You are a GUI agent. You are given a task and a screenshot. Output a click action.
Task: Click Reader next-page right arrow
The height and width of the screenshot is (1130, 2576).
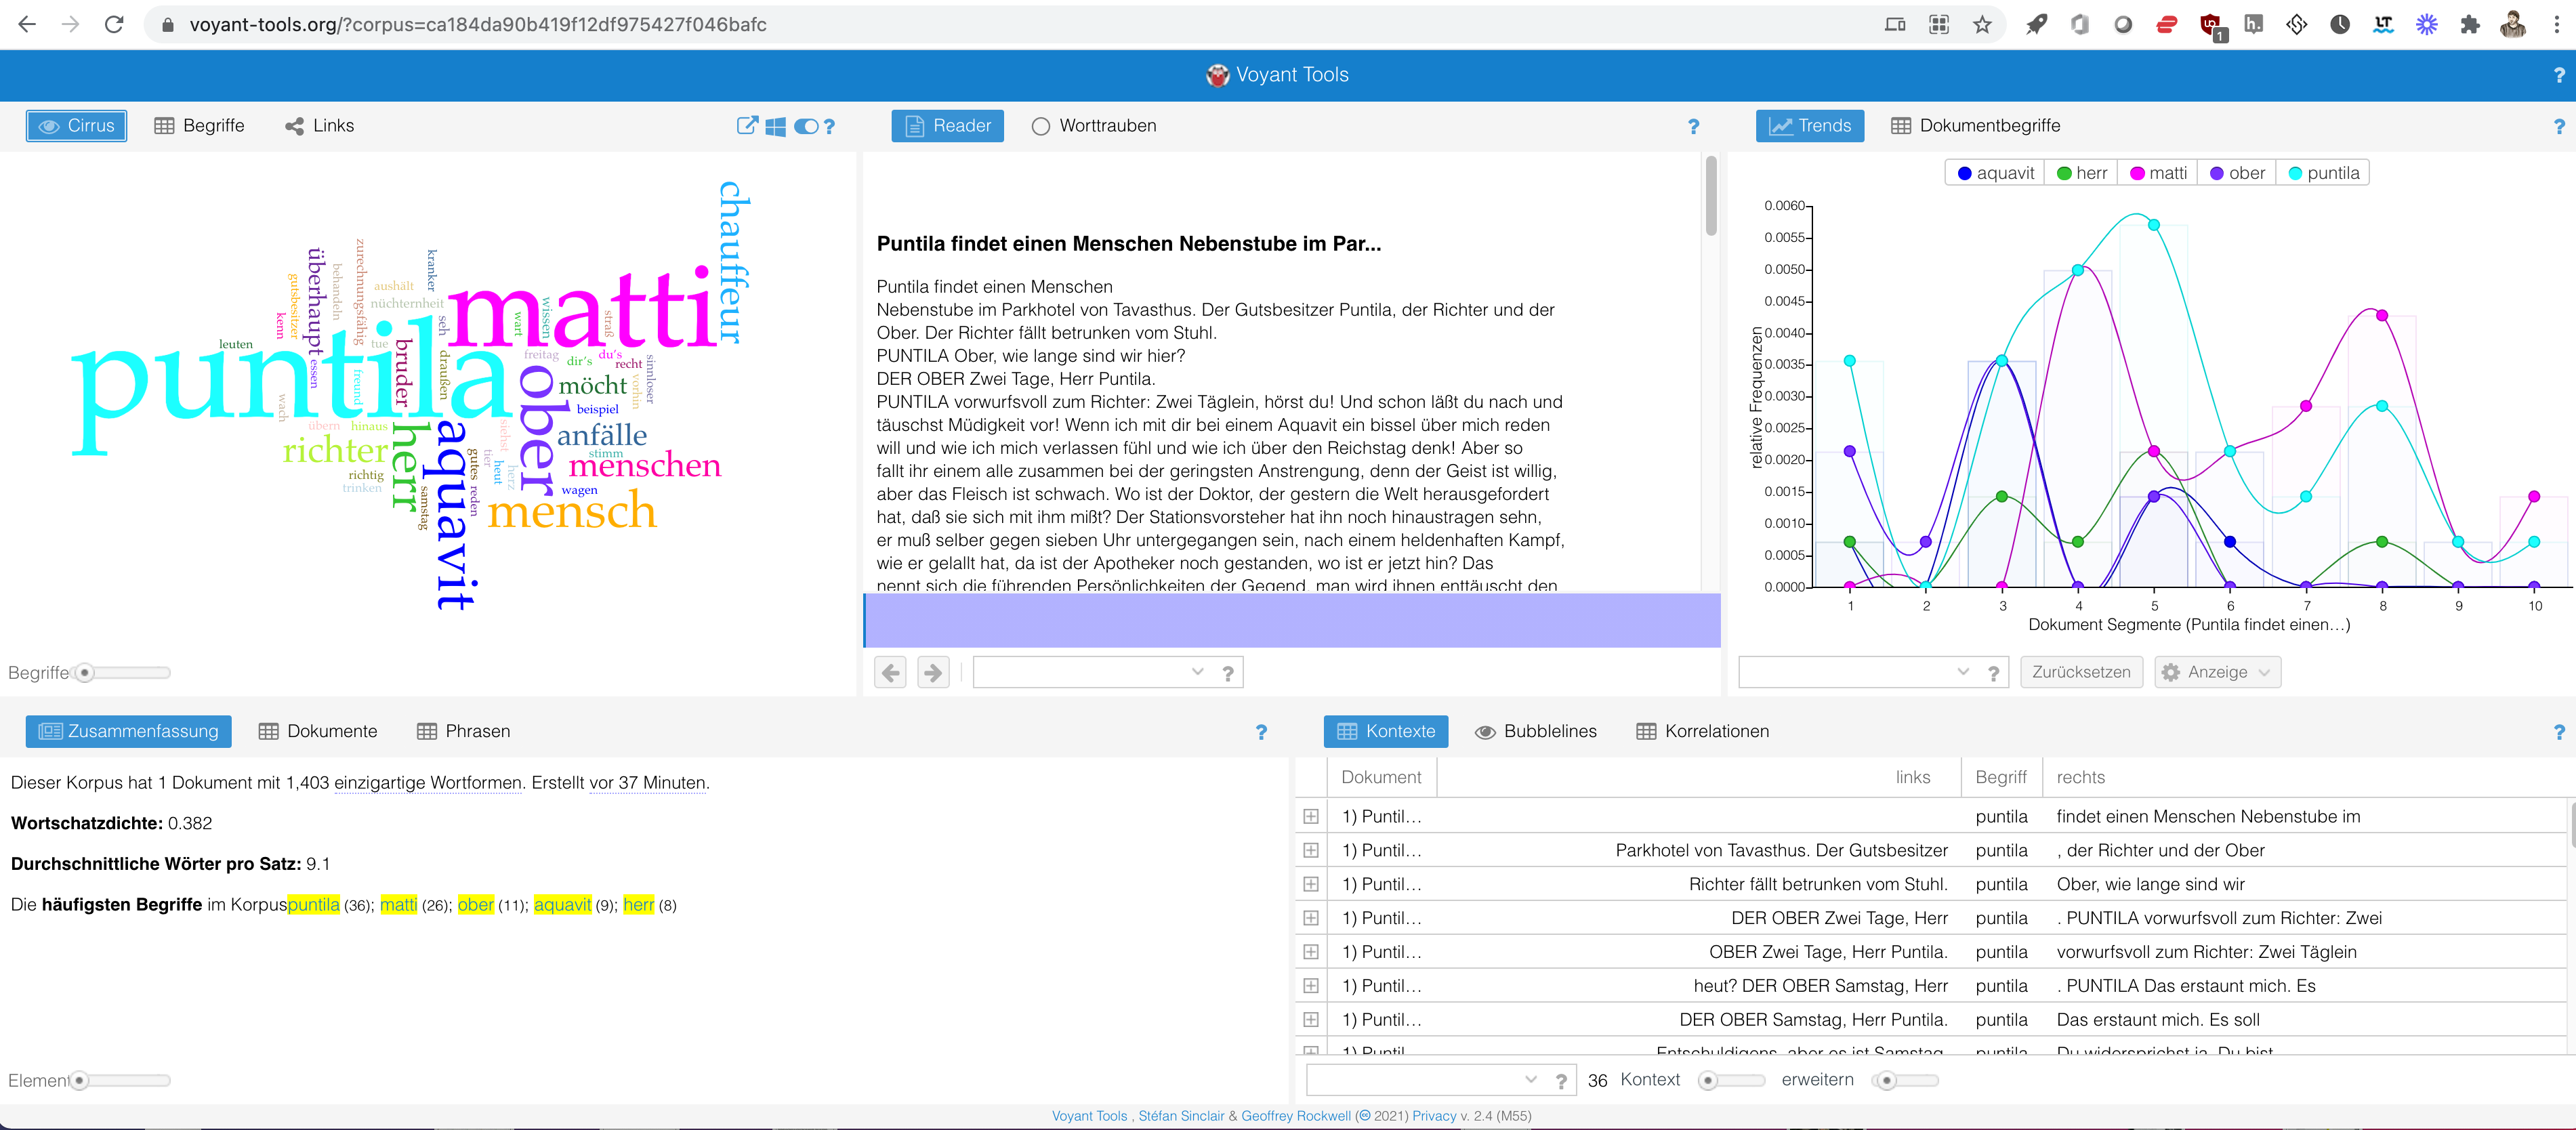click(x=932, y=672)
